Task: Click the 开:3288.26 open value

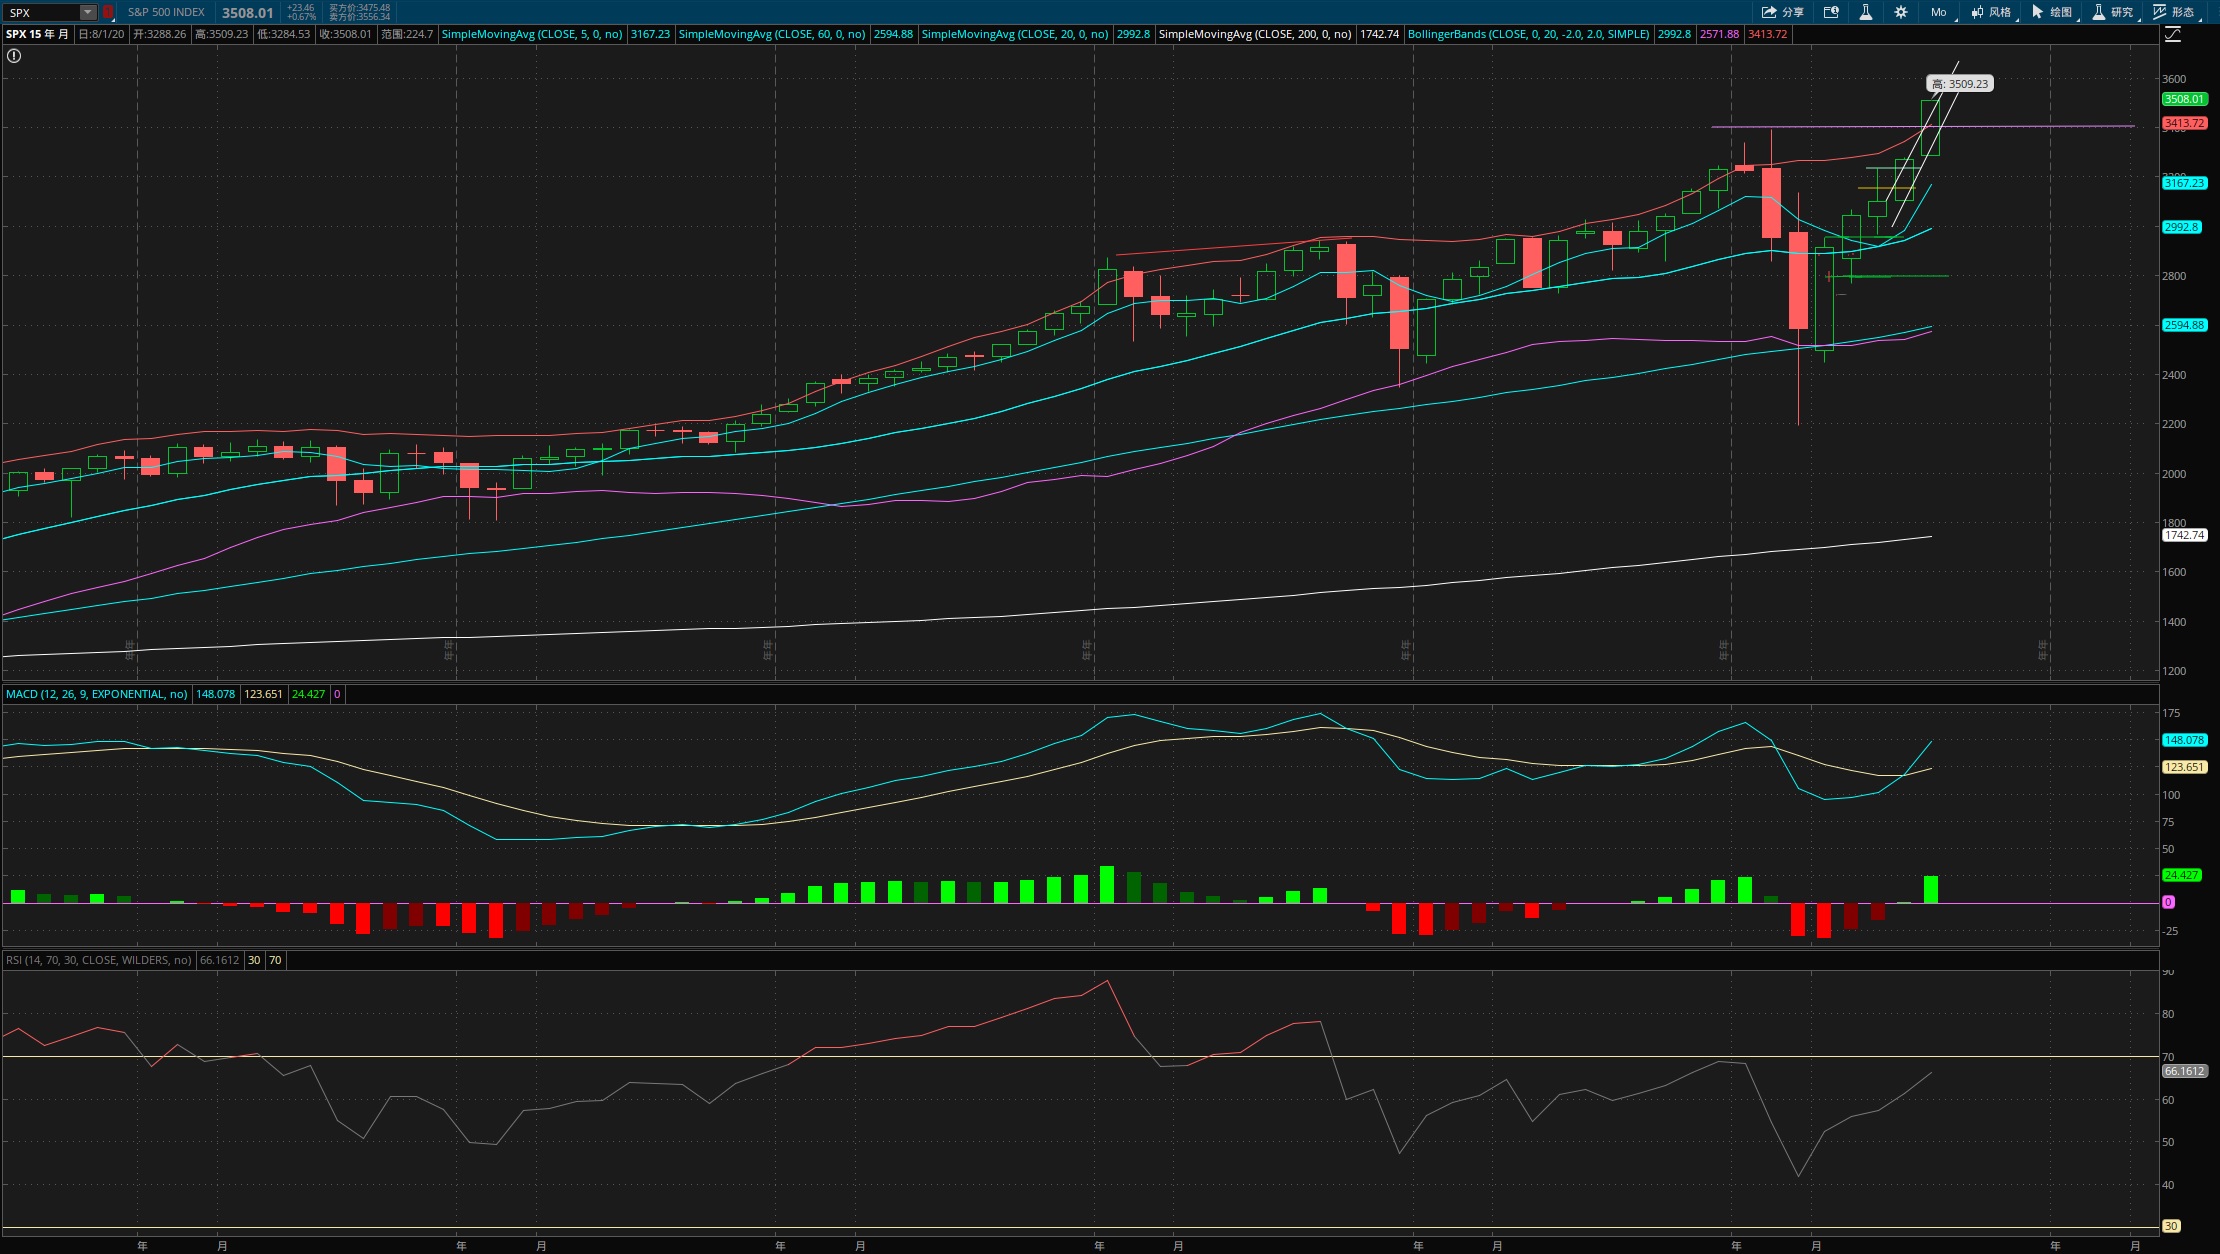Action: [160, 34]
